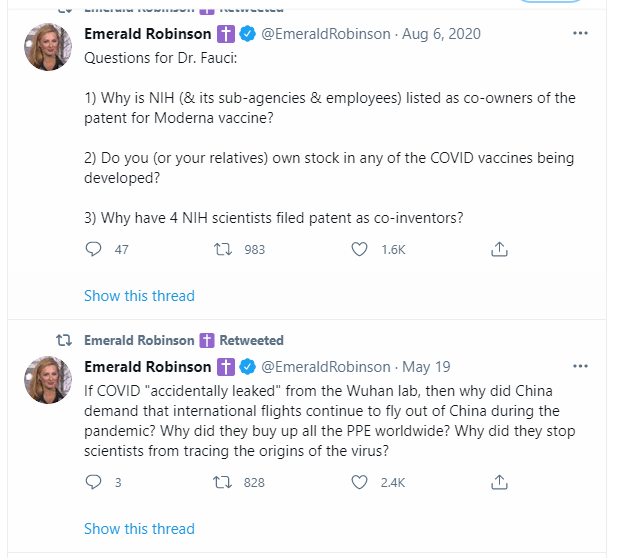Retweet the Wuhan lab tweet
622x558 pixels.
(x=225, y=482)
